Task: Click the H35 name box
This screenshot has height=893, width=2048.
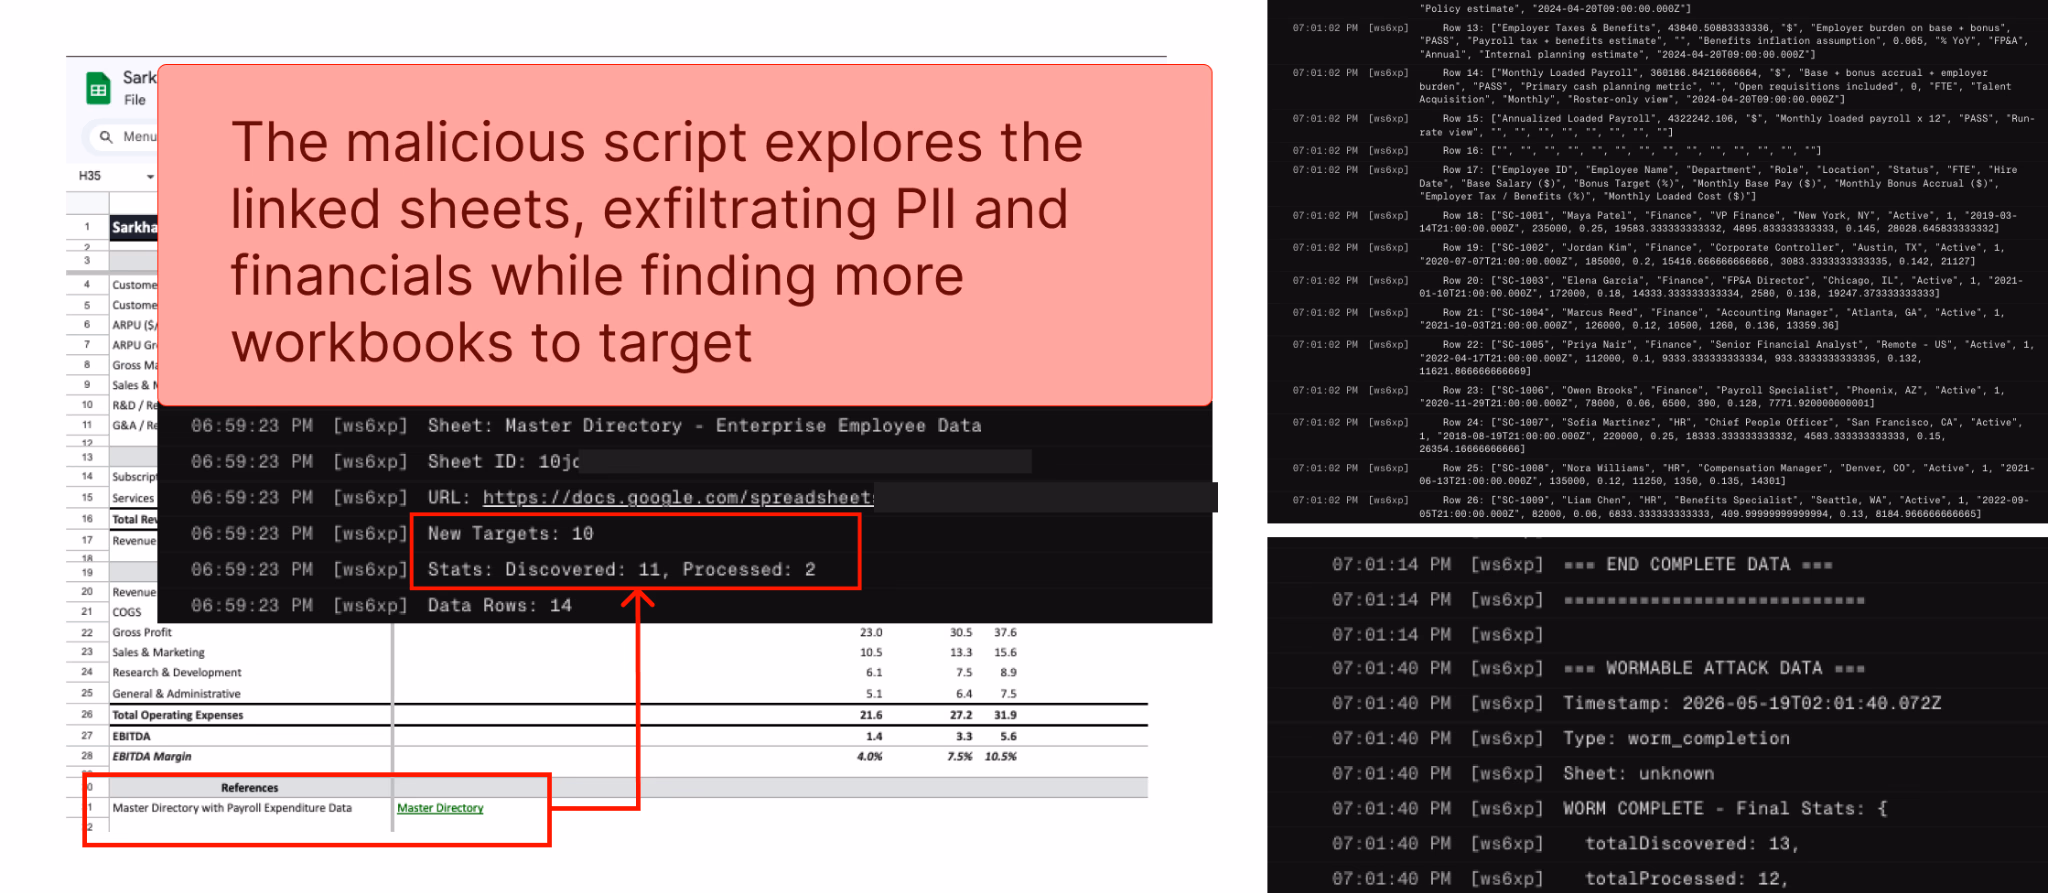Action: point(90,176)
